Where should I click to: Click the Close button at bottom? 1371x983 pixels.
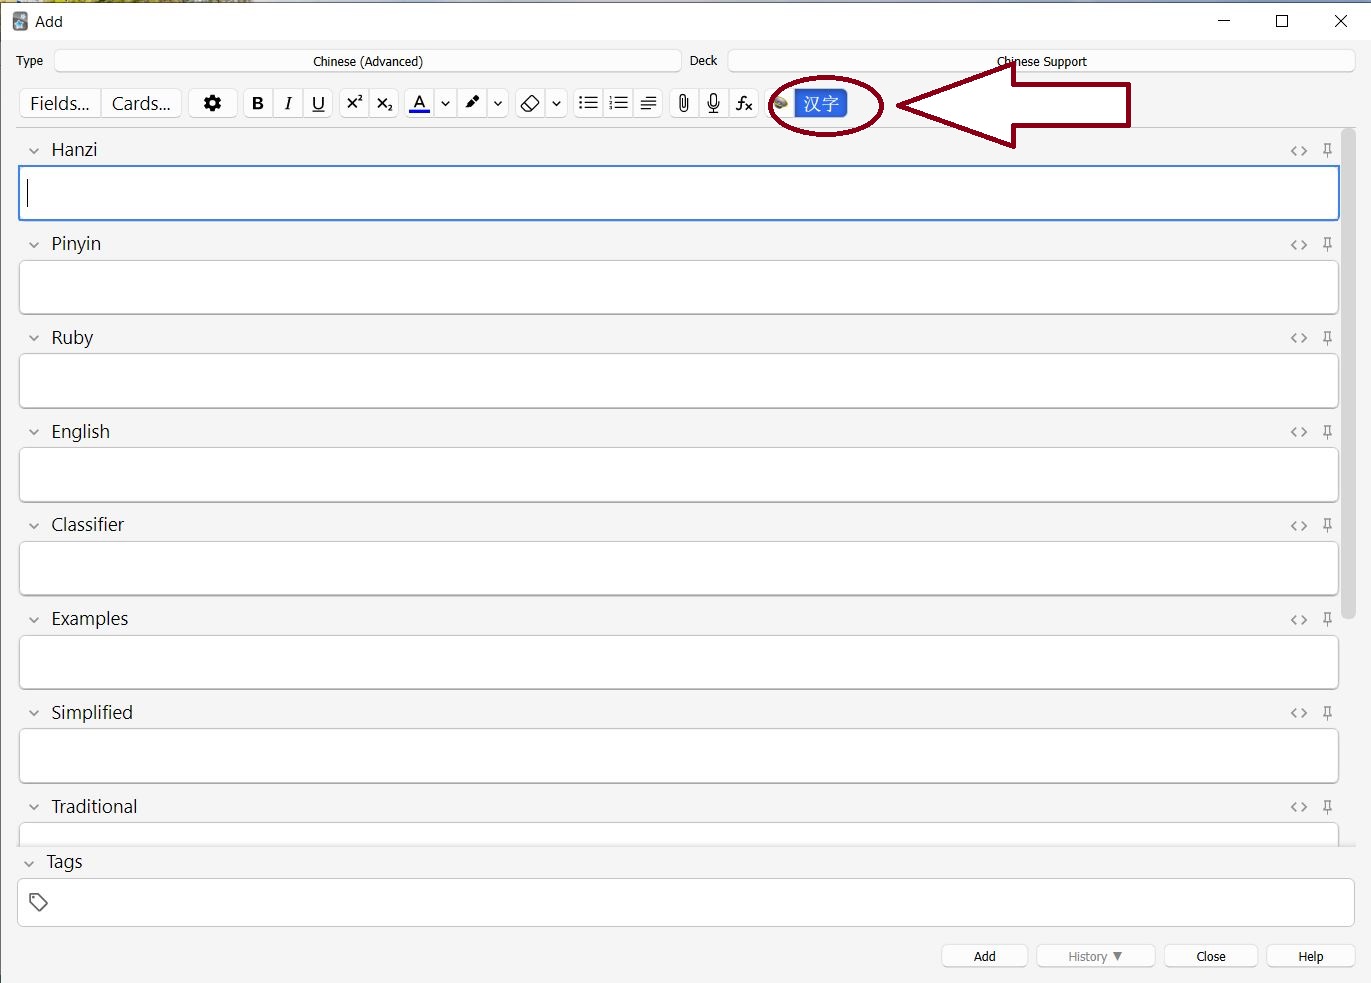tap(1211, 956)
